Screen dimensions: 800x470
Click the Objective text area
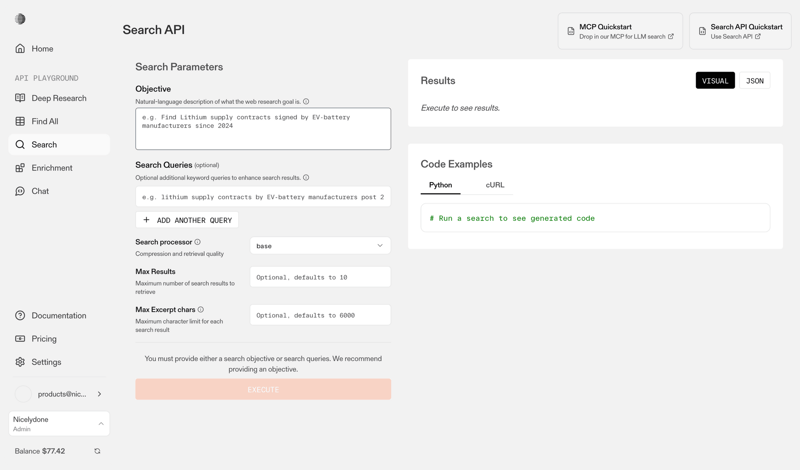point(263,129)
